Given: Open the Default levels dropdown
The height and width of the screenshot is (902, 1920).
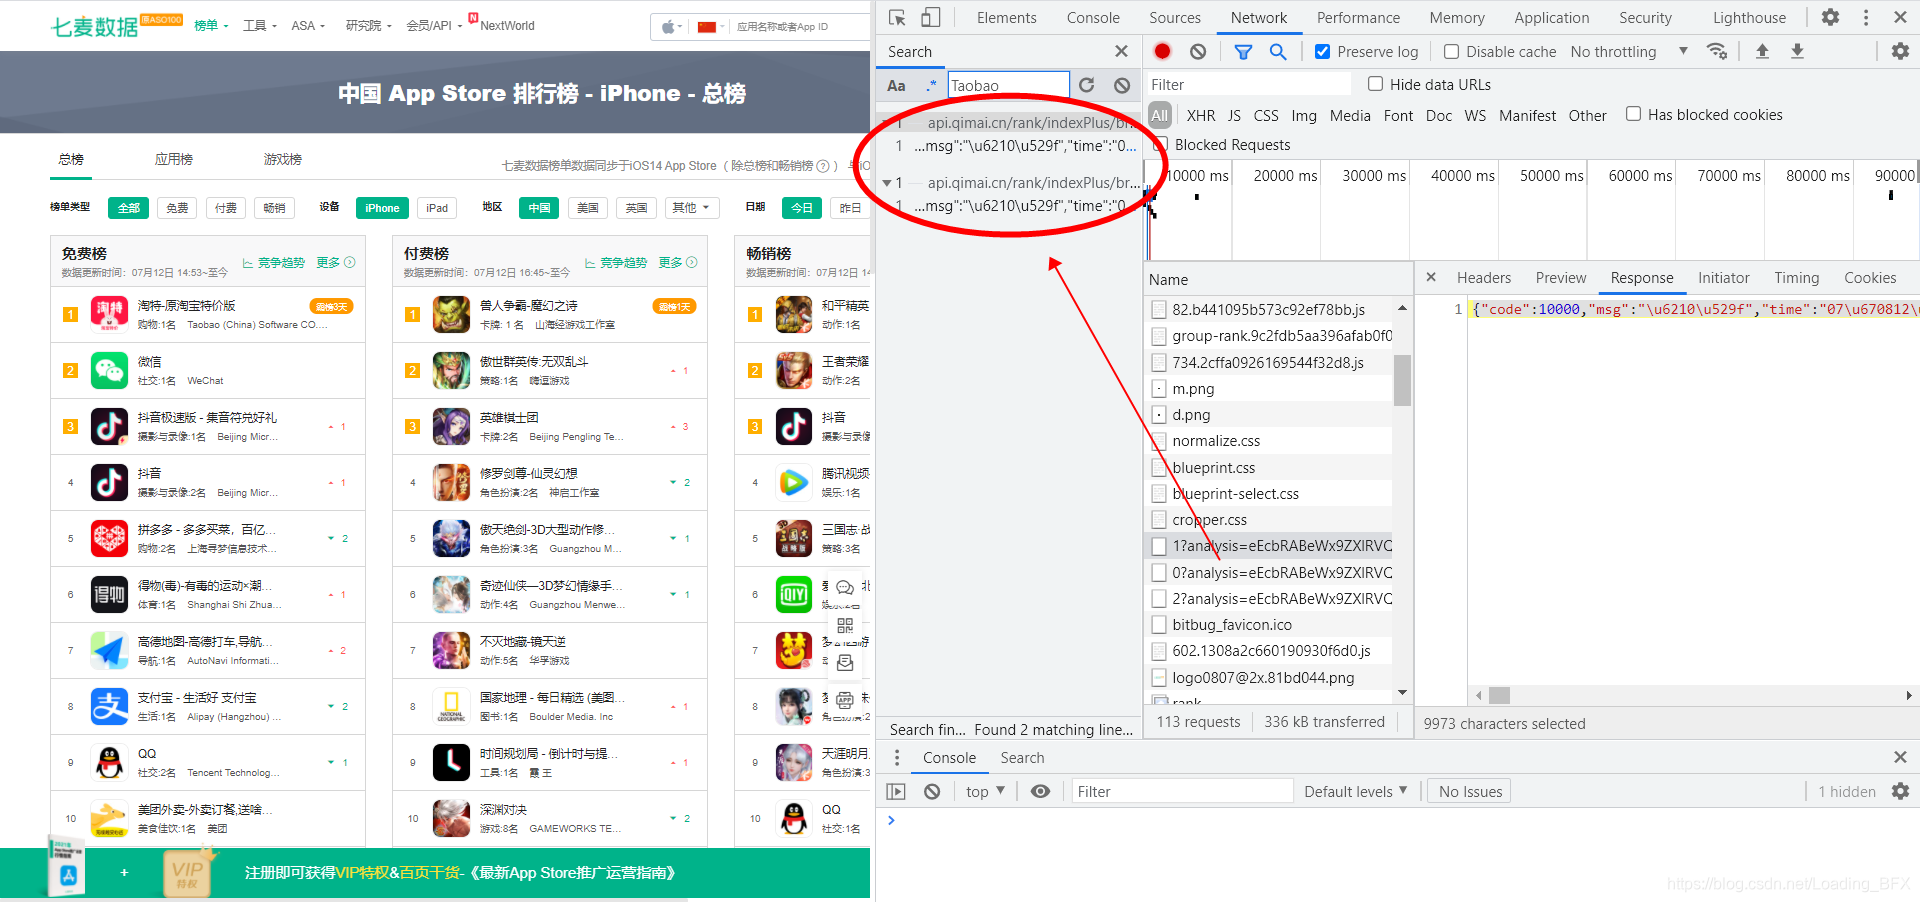Looking at the screenshot, I should point(1355,791).
